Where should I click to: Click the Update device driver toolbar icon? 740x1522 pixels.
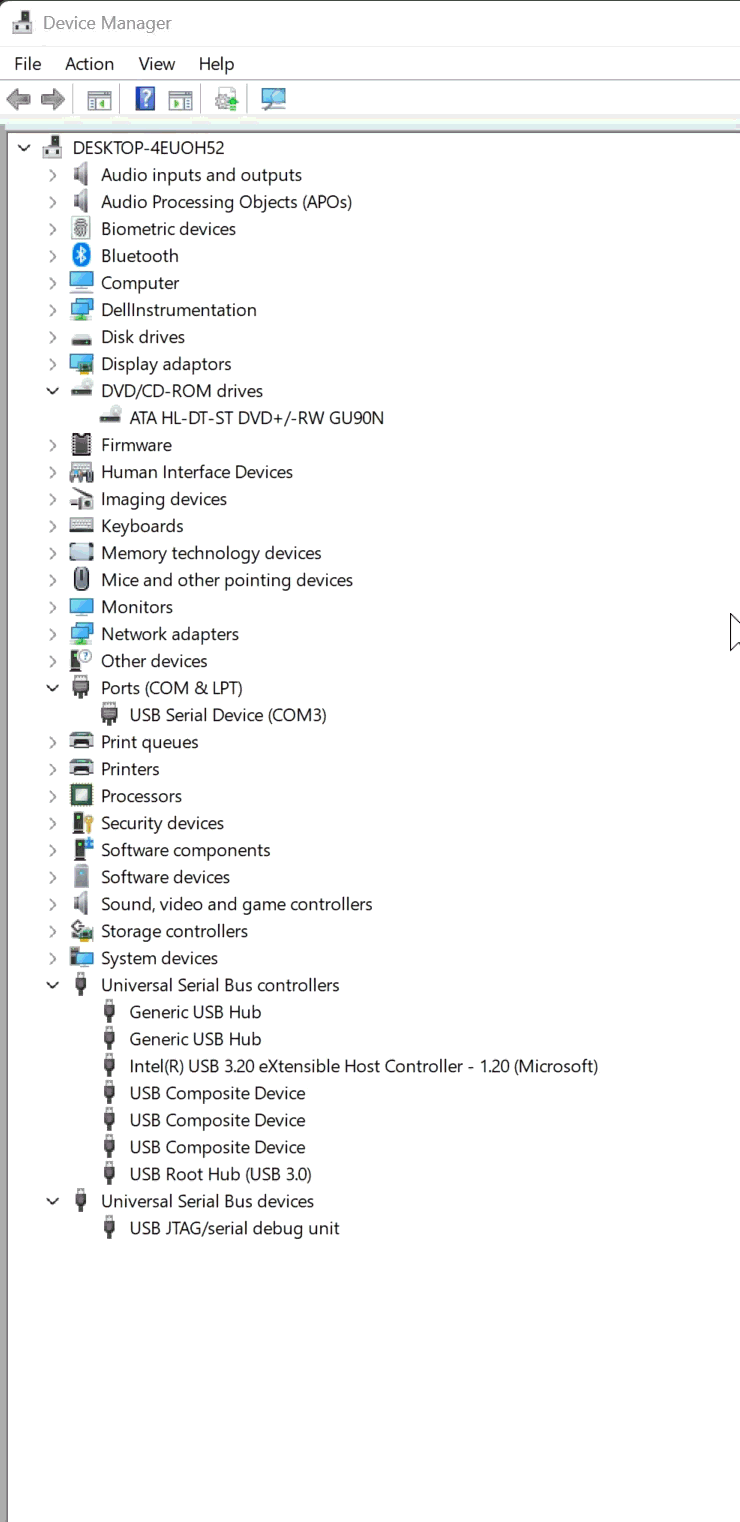227,99
